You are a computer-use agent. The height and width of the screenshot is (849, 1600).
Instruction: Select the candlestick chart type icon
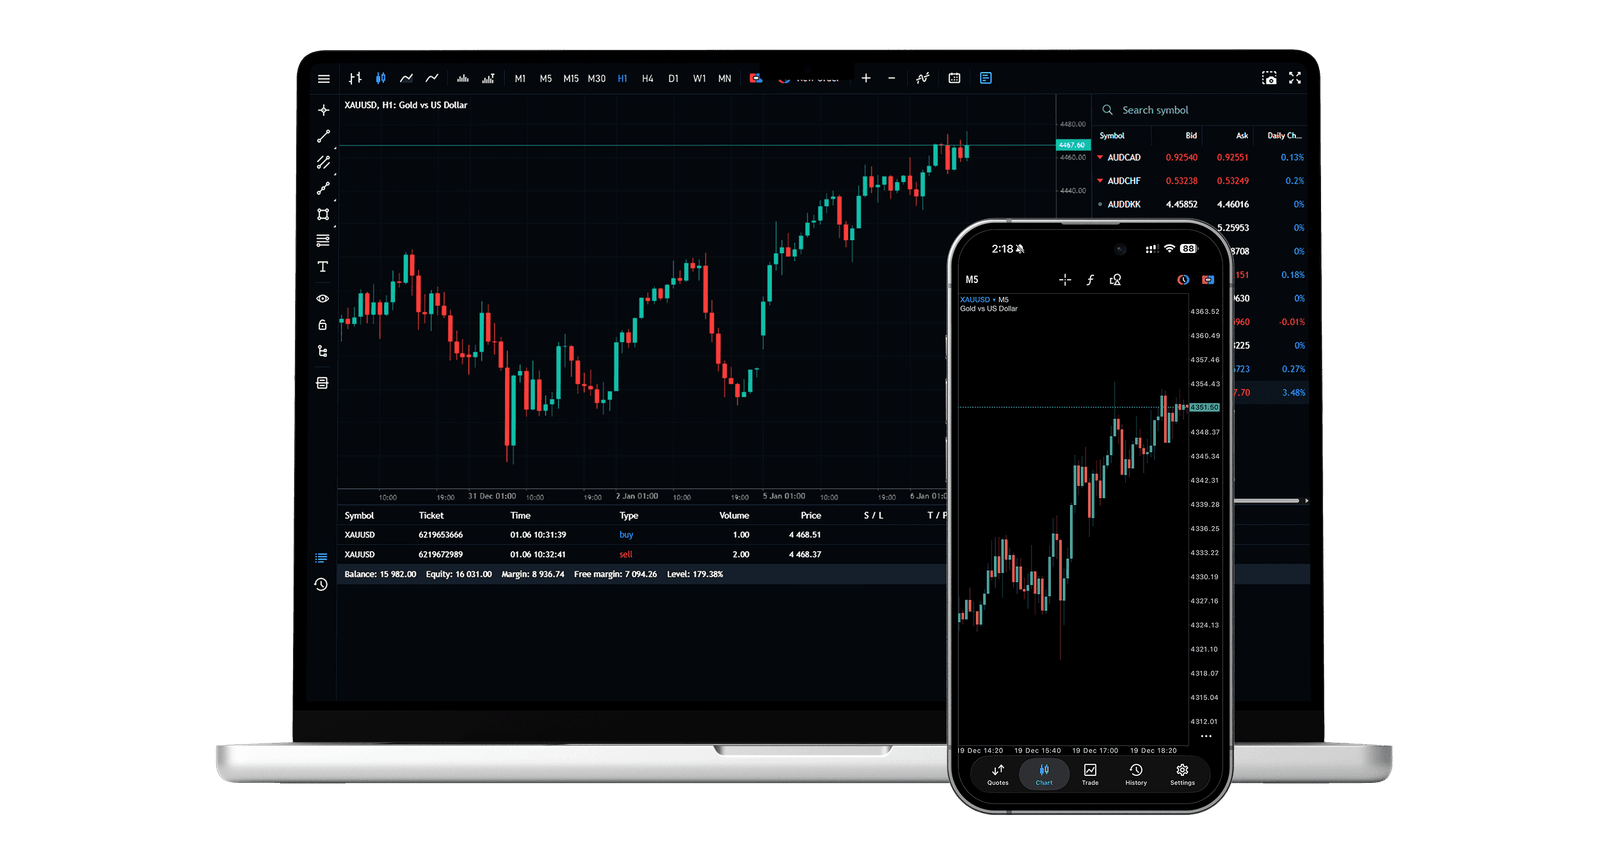[x=381, y=78]
